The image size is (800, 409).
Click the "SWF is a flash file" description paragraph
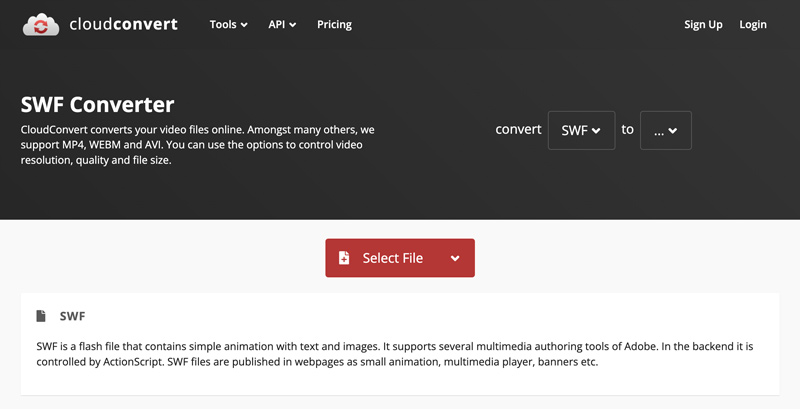394,354
